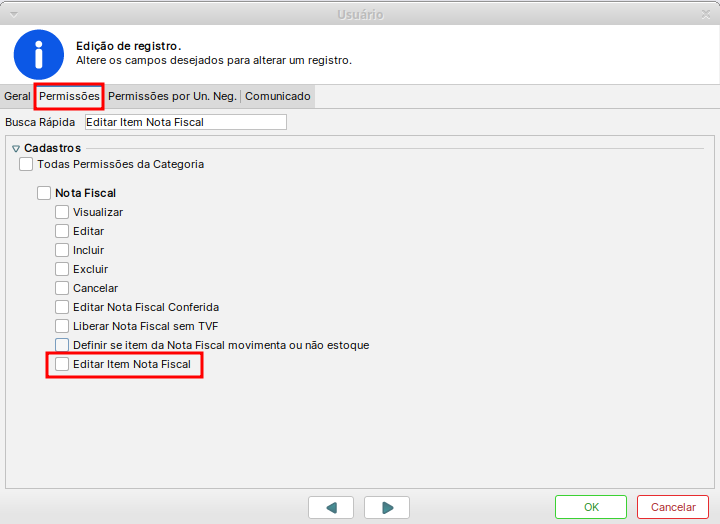Tick the Excluir permission checkbox
The height and width of the screenshot is (524, 720).
coord(62,269)
